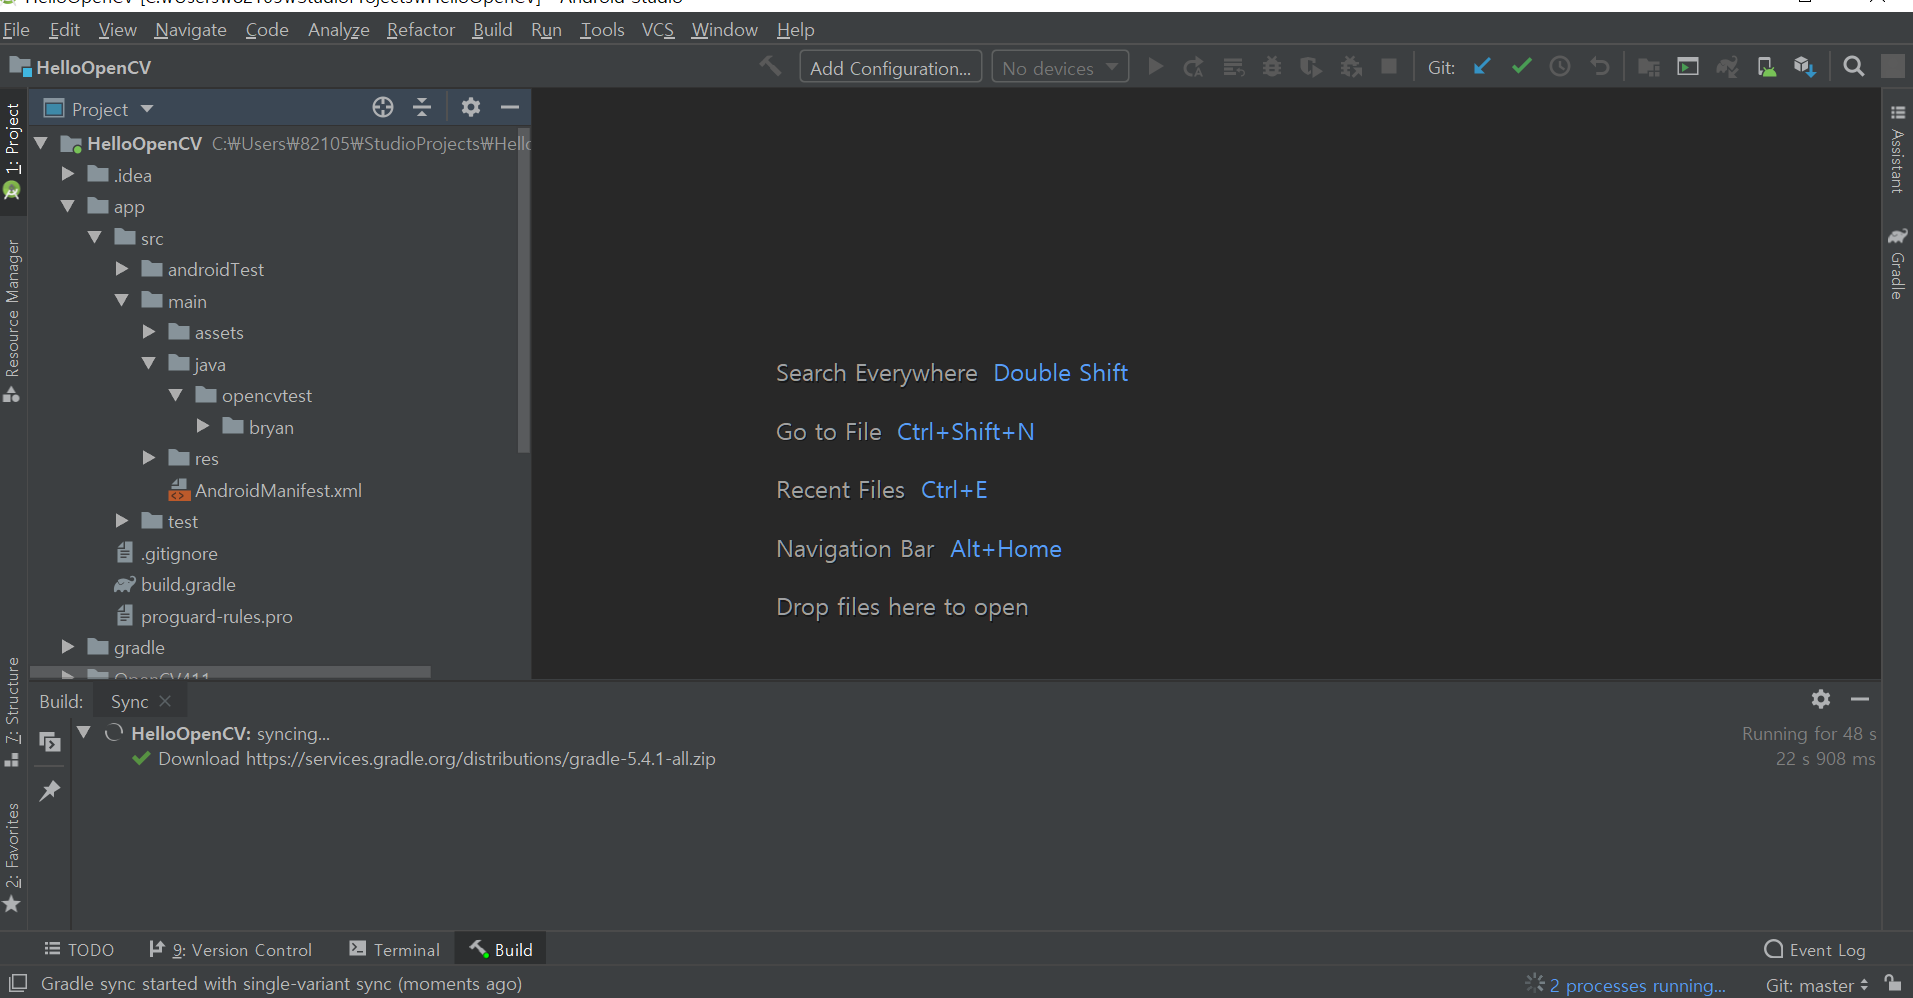Click the Stop square icon

[x=1389, y=67]
